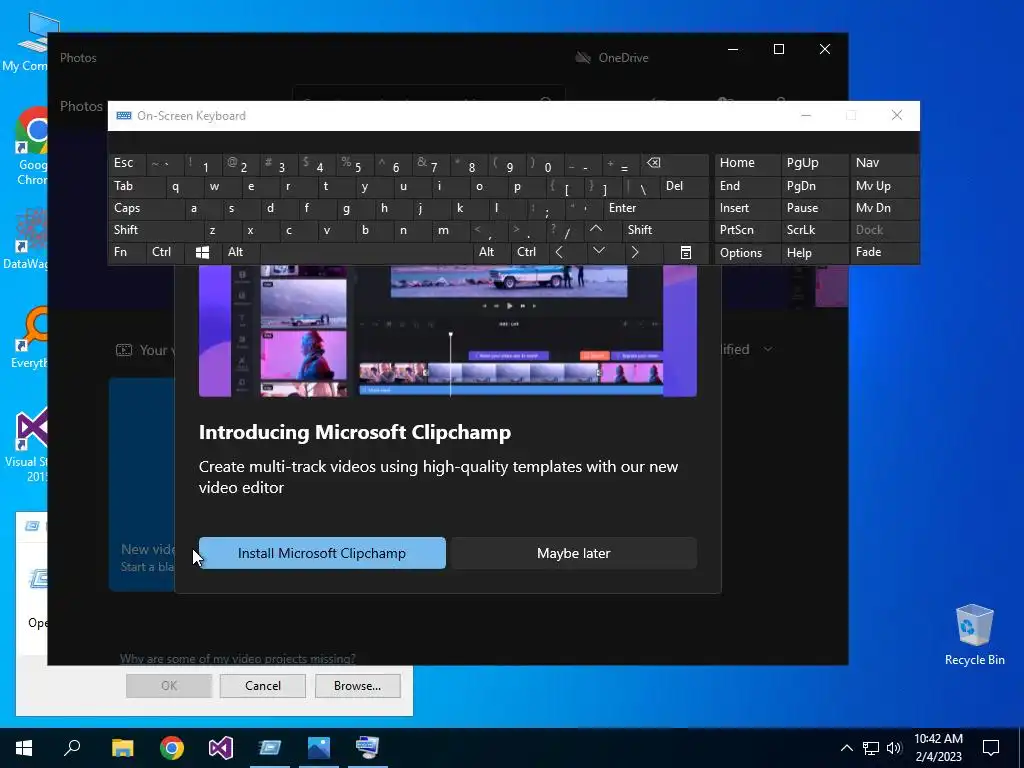The width and height of the screenshot is (1024, 768).
Task: Open Google Chrome from taskbar
Action: (172, 748)
